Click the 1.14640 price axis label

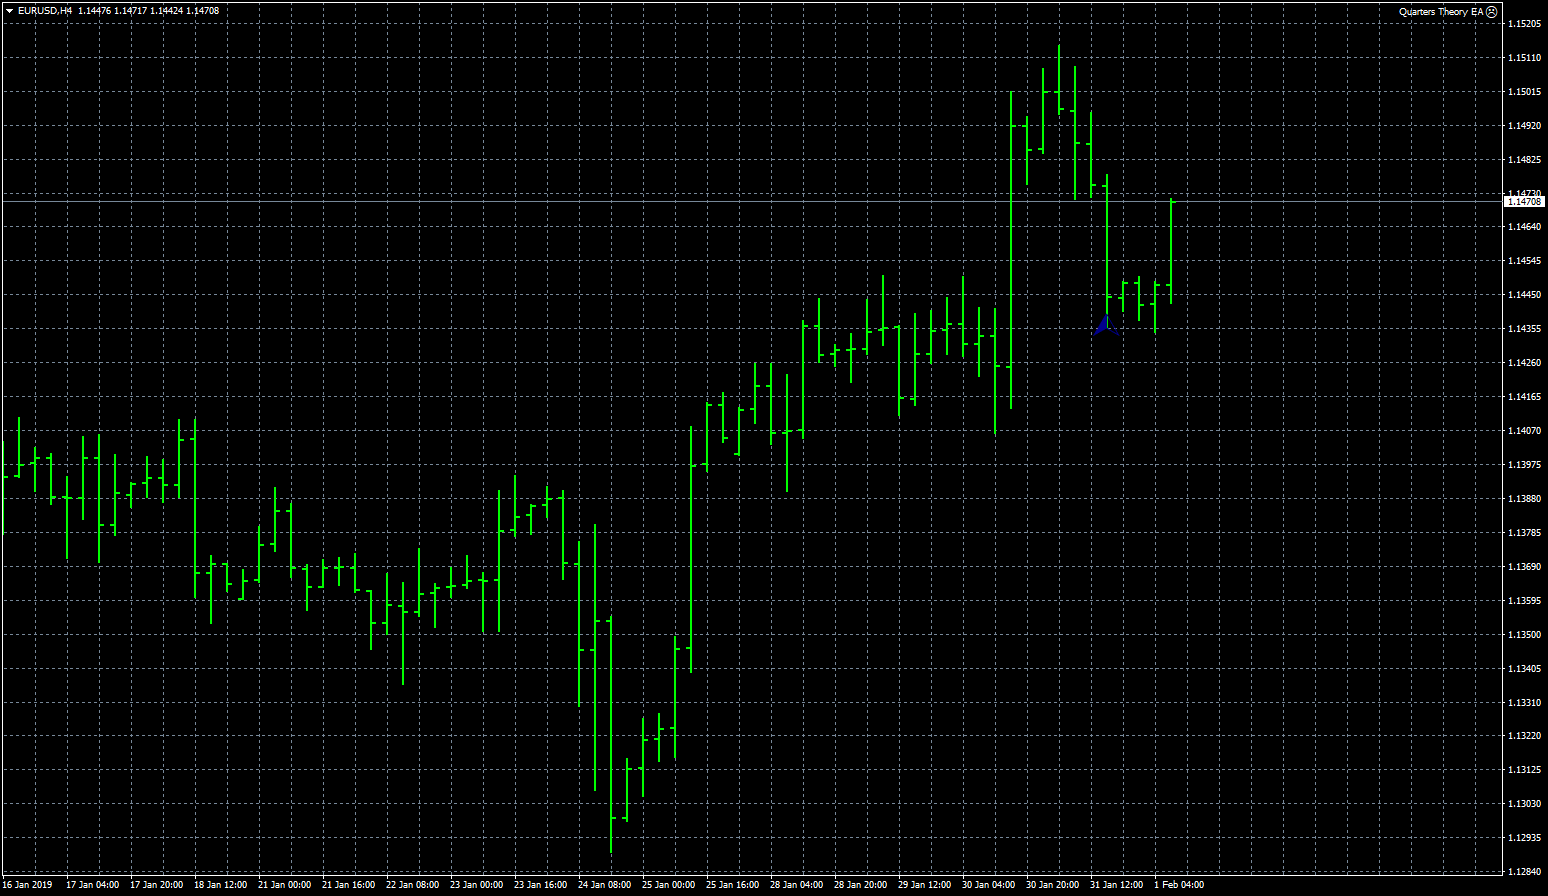point(1524,227)
